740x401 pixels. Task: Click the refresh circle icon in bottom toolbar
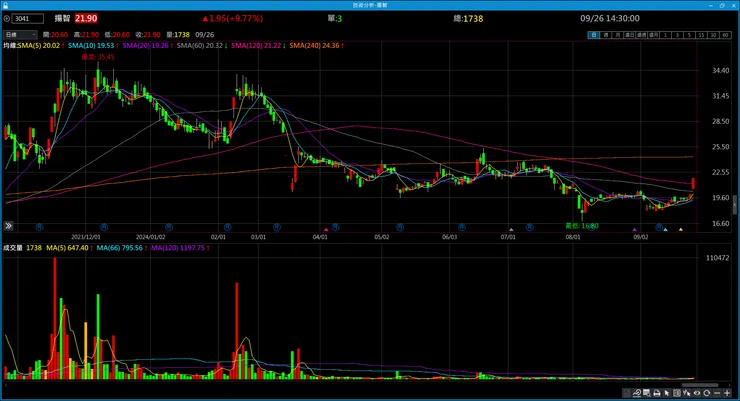click(706, 393)
